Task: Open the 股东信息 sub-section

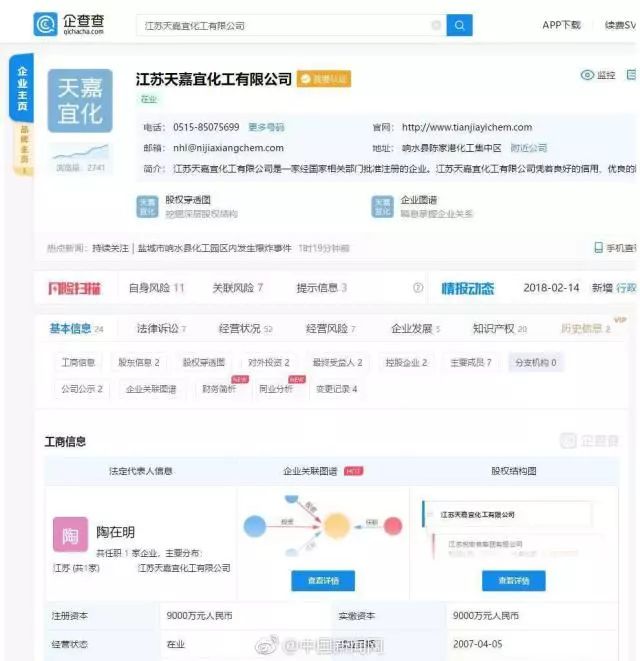Action: 139,362
